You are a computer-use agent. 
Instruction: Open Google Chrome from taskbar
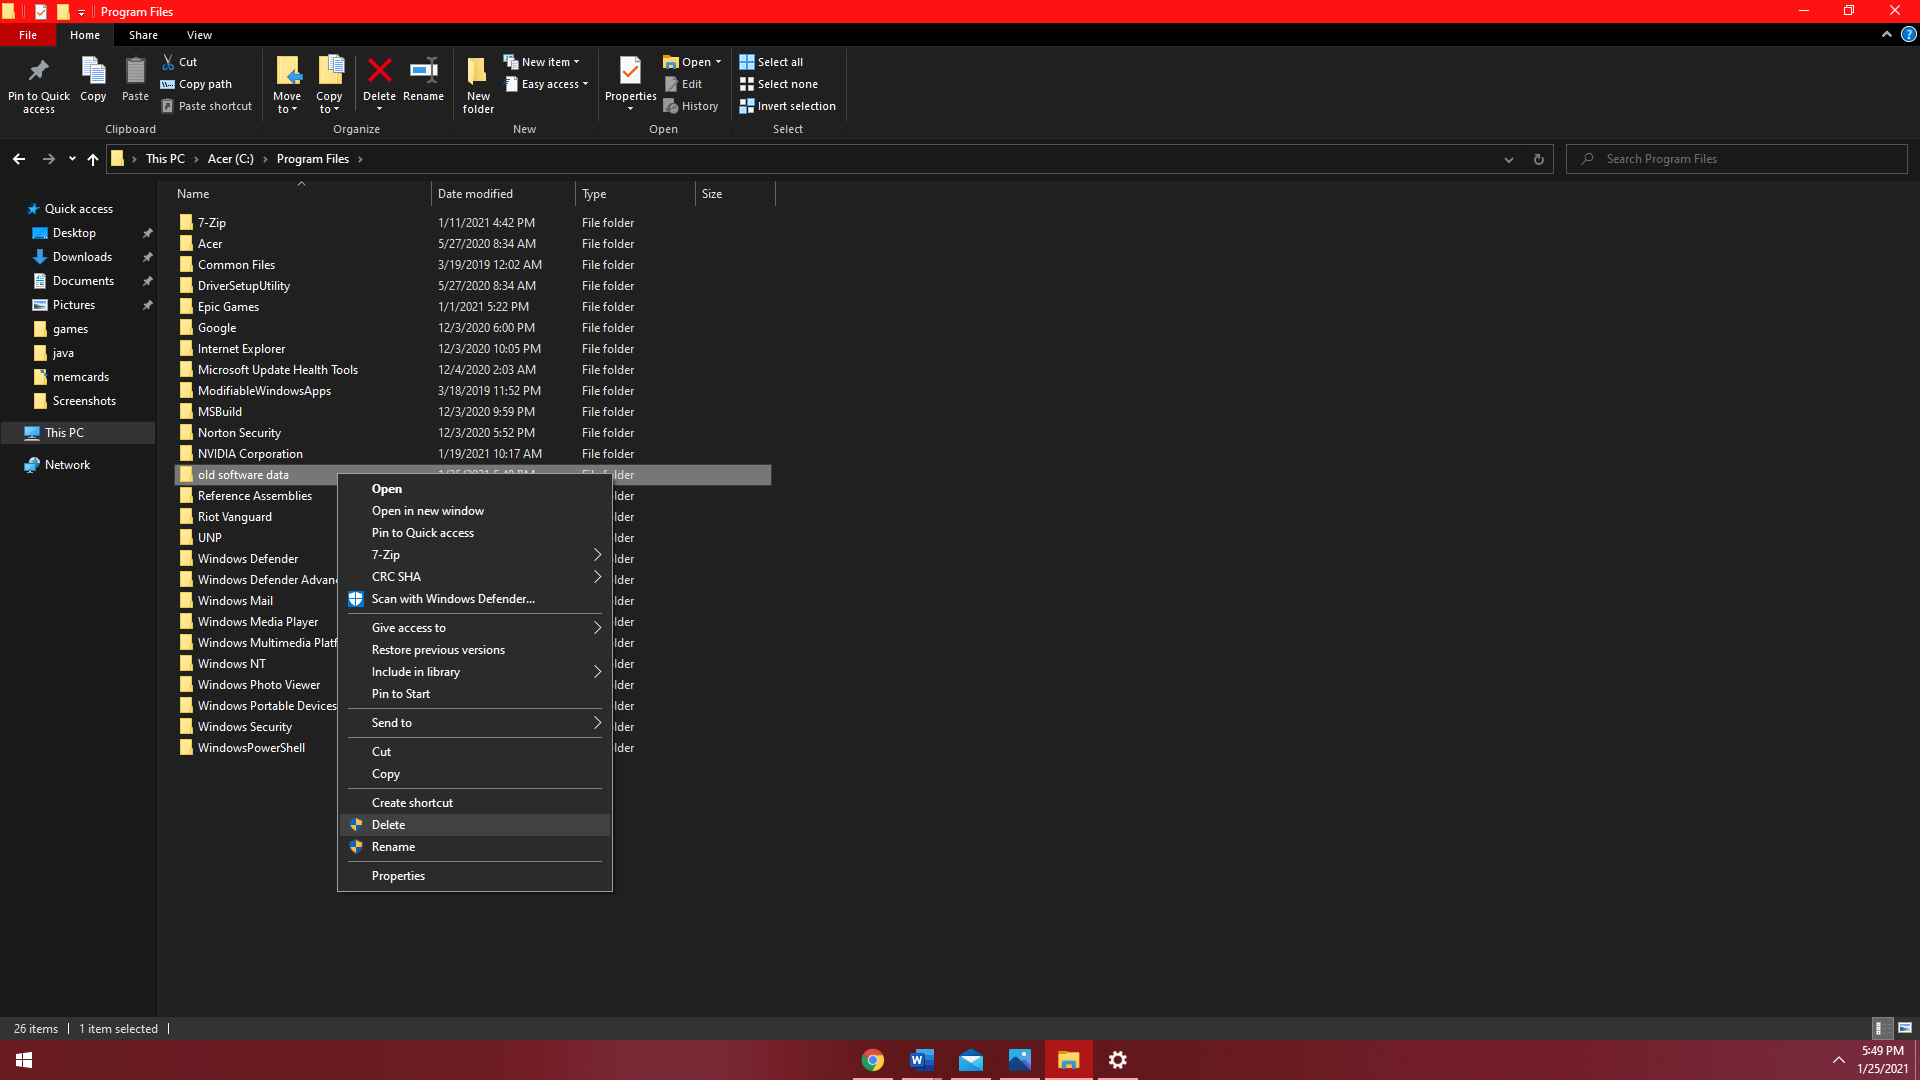(873, 1060)
